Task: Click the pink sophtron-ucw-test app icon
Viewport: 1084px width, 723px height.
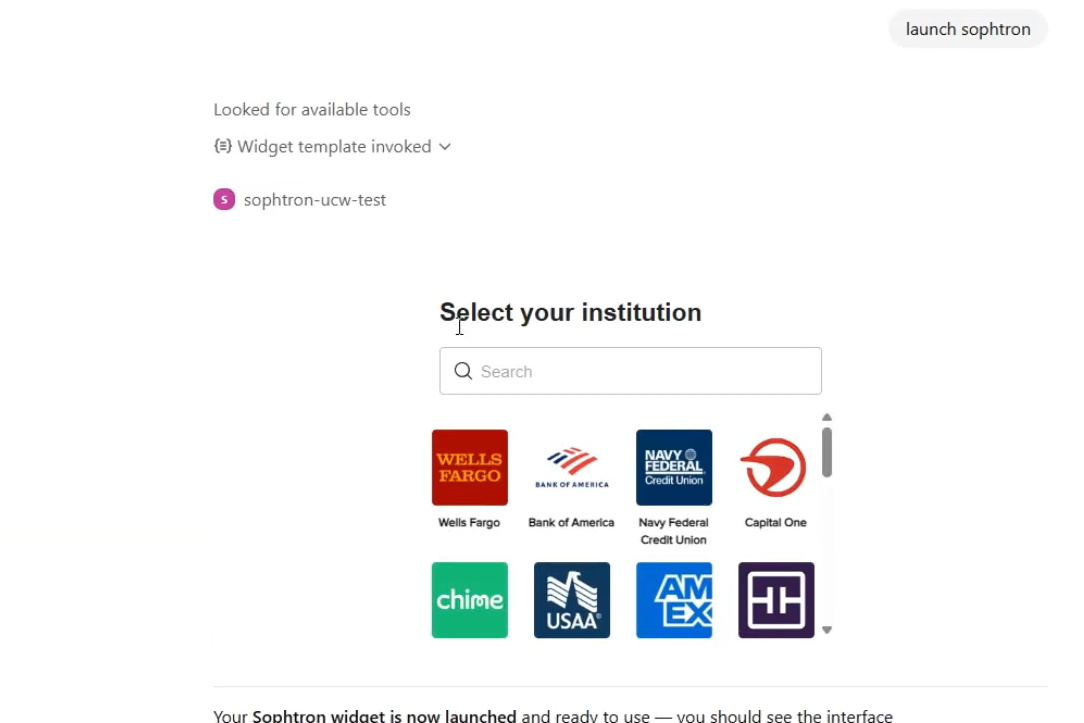Action: (224, 200)
